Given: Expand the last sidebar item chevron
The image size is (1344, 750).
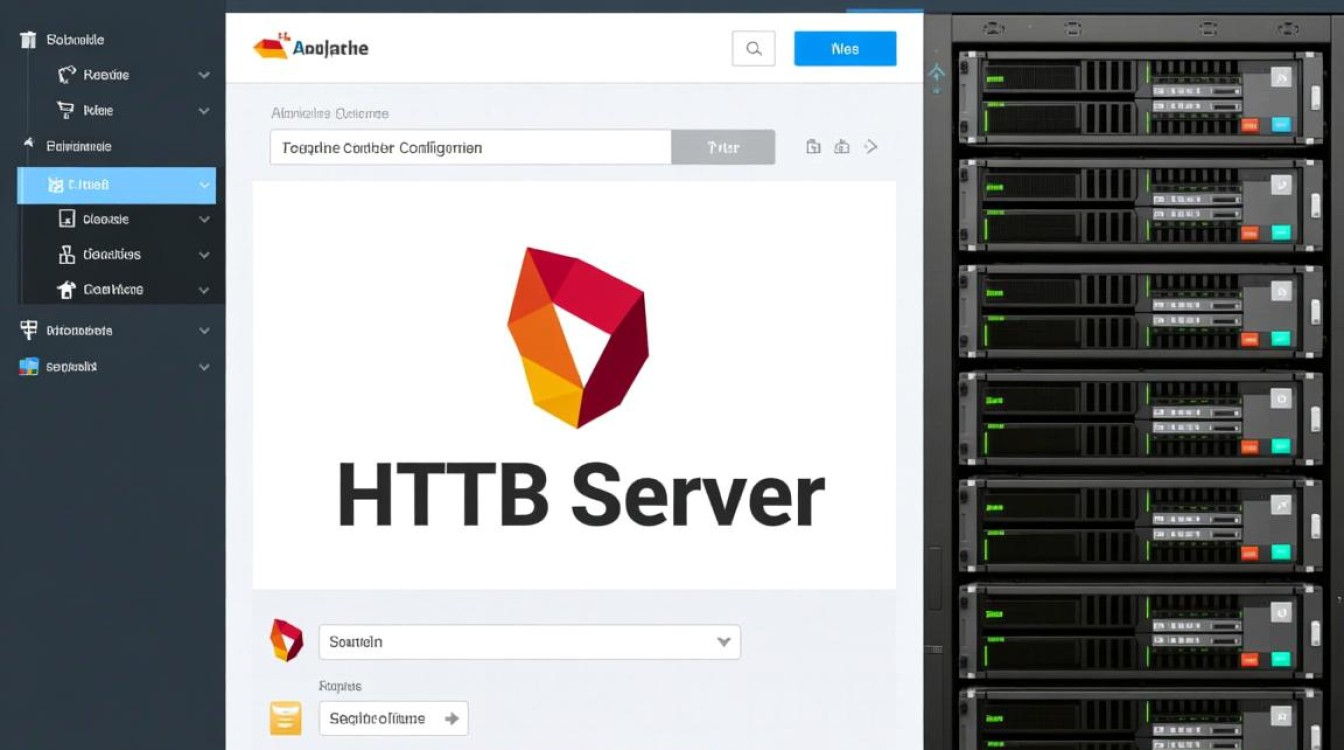Looking at the screenshot, I should click(204, 367).
